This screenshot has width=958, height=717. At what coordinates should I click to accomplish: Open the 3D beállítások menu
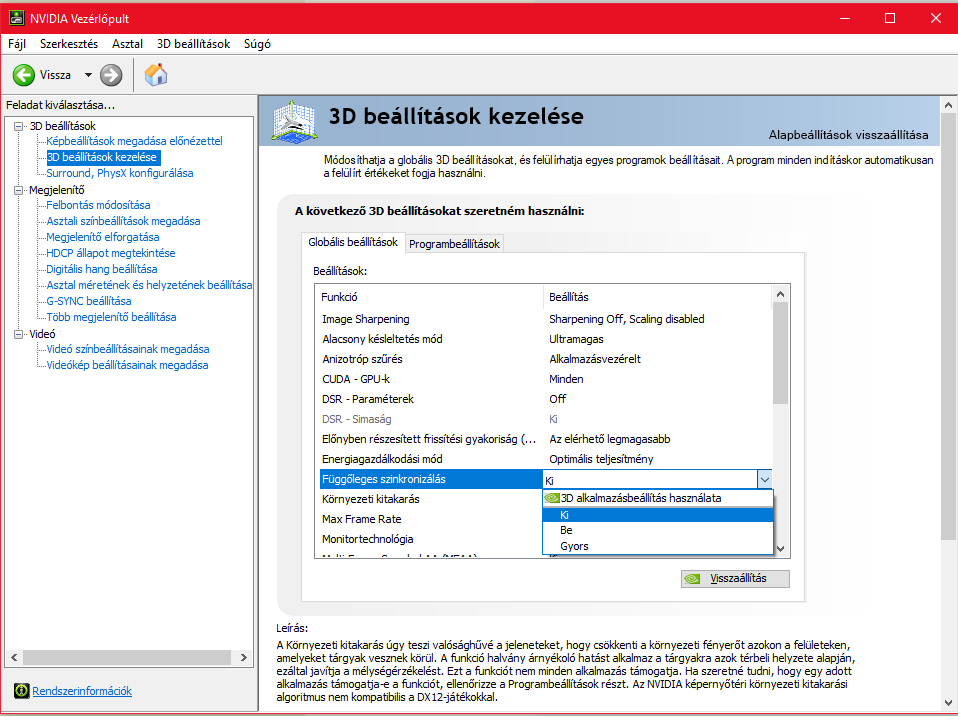194,44
